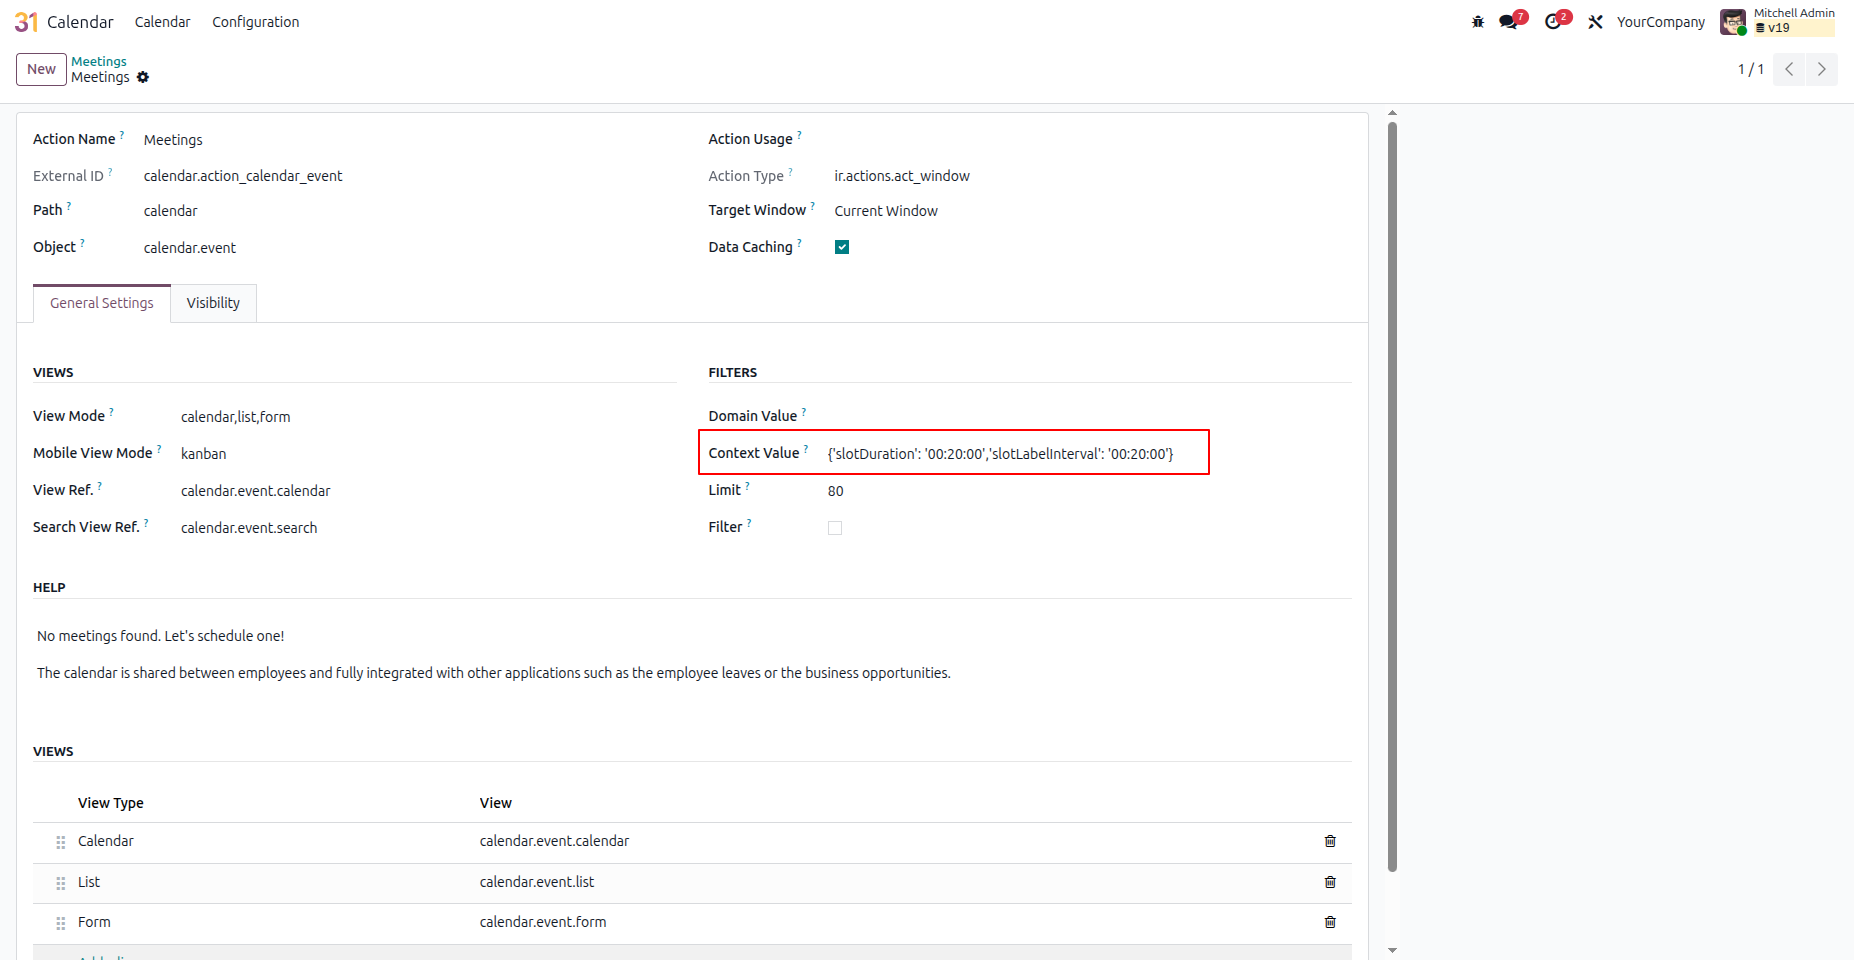Click the External ID value
The image size is (1854, 960).
point(243,176)
